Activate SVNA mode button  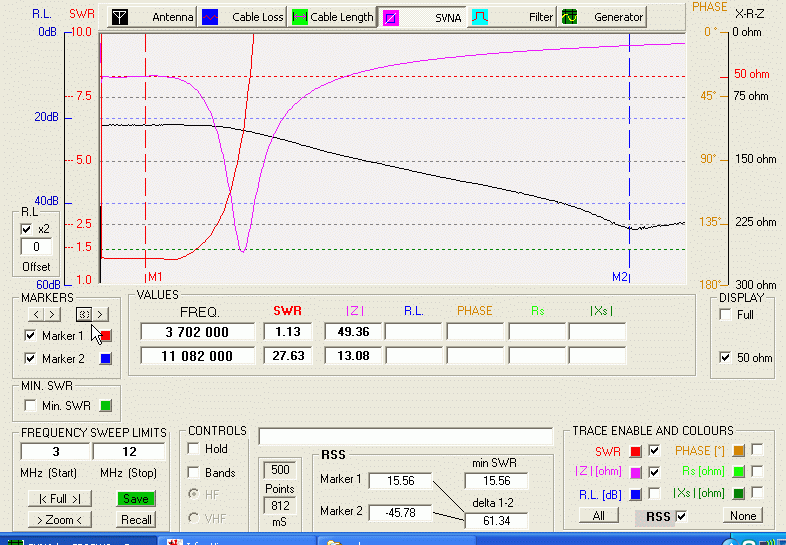pyautogui.click(x=422, y=17)
